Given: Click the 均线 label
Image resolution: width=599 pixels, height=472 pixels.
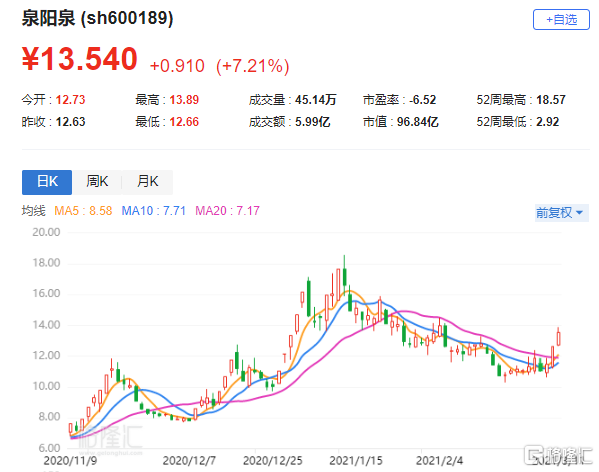Looking at the screenshot, I should 34,211.
